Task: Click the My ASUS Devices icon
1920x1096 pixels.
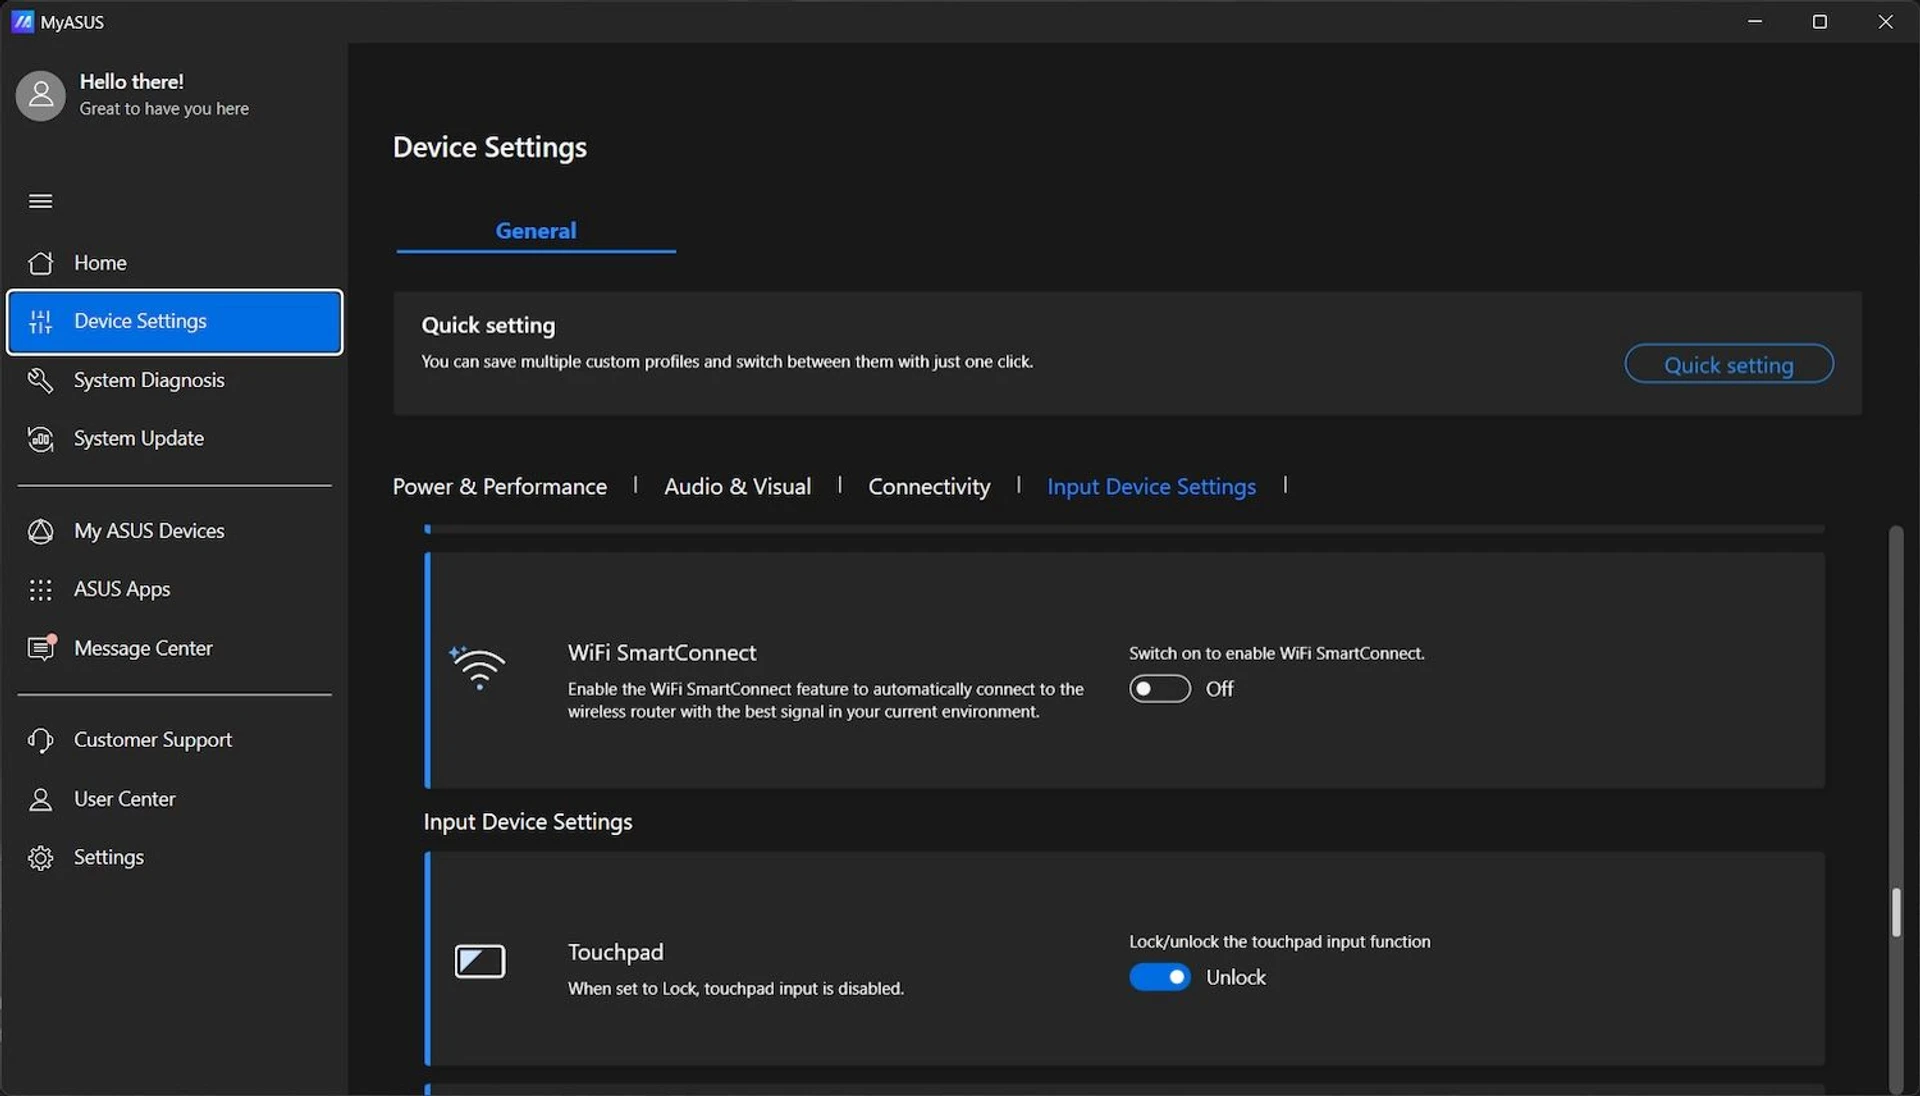Action: click(x=41, y=531)
